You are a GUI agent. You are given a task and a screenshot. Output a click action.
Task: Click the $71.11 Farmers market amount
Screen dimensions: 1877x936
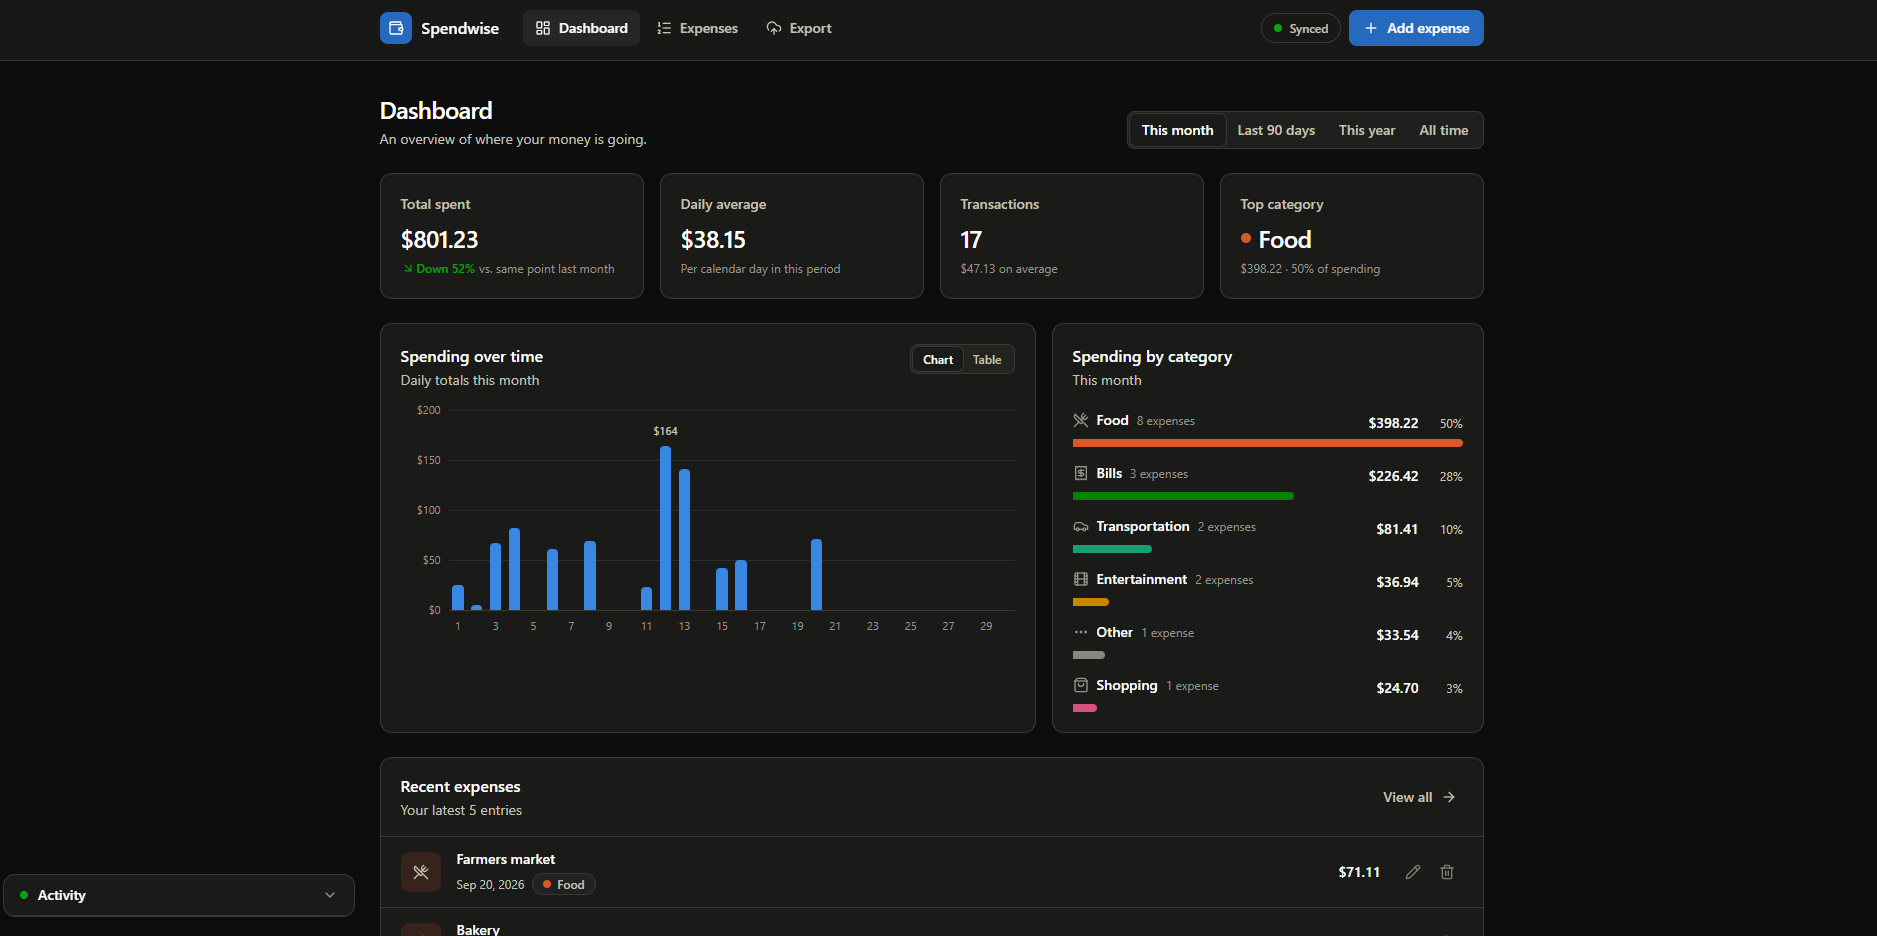[x=1359, y=872]
